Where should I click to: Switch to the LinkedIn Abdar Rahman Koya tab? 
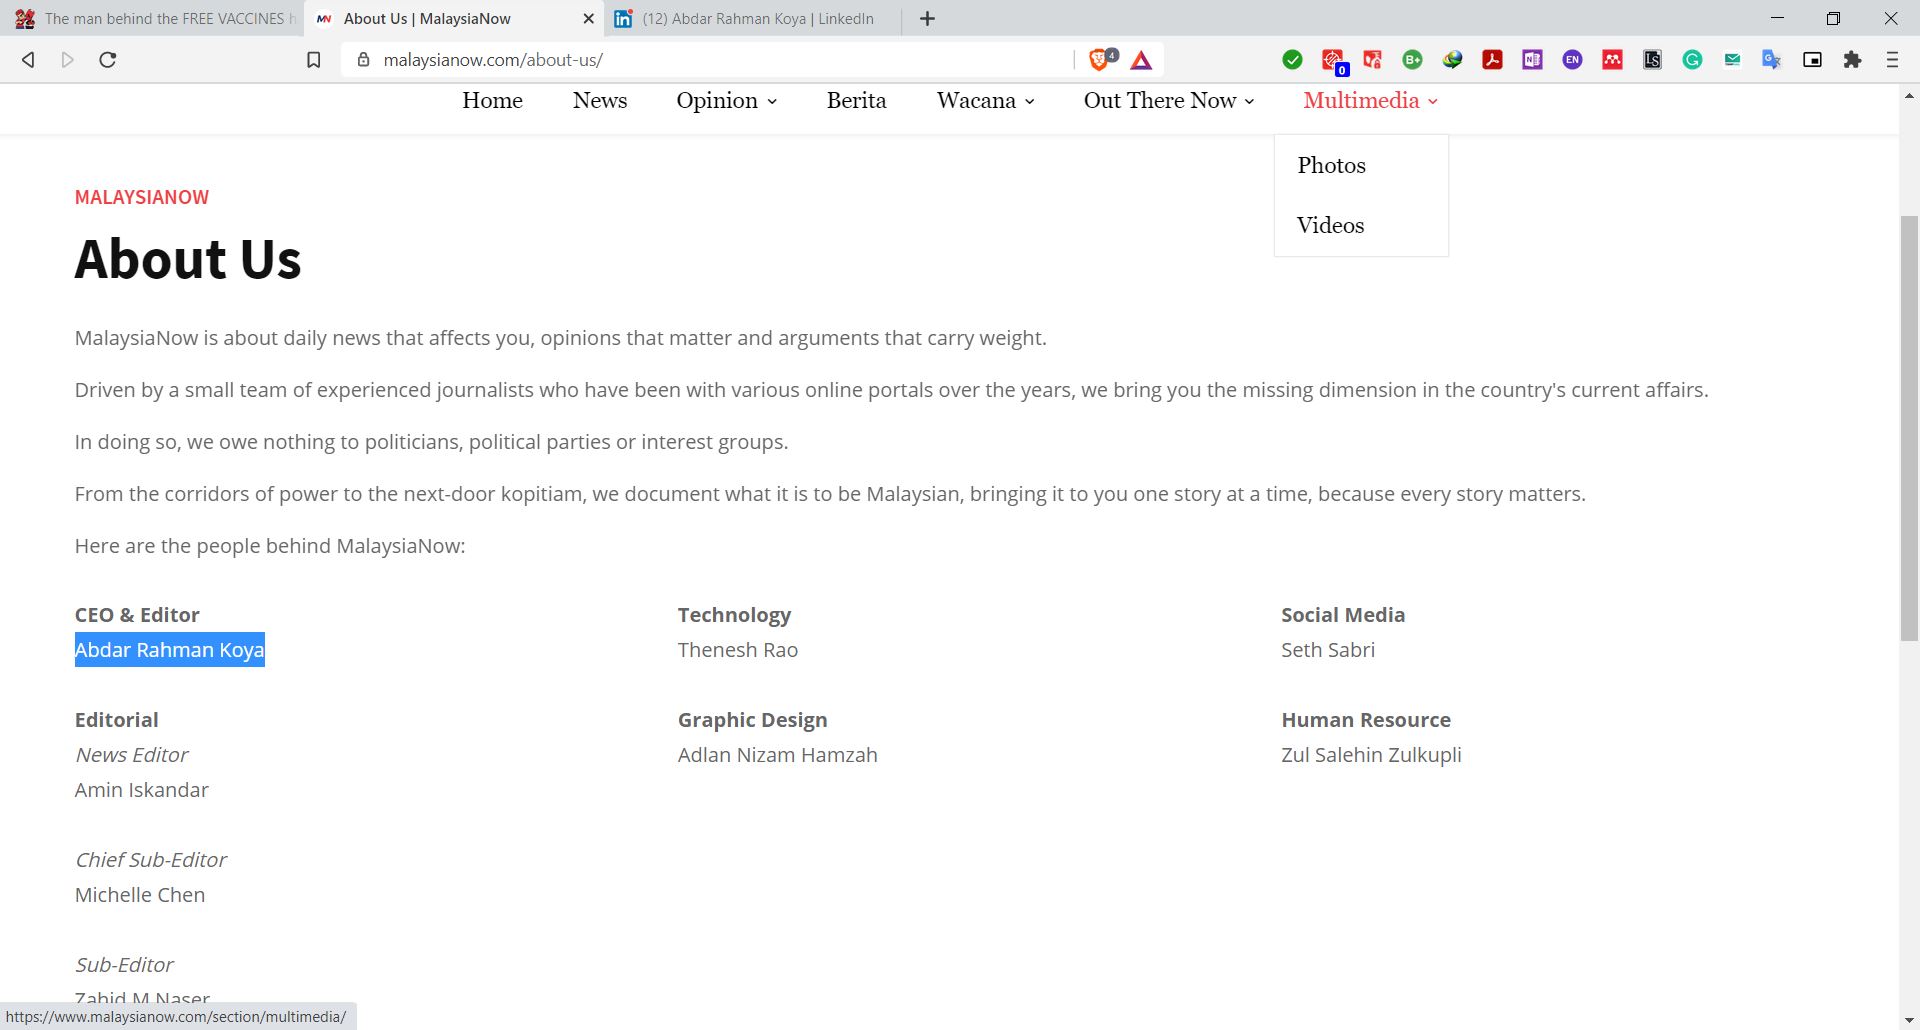tap(757, 19)
